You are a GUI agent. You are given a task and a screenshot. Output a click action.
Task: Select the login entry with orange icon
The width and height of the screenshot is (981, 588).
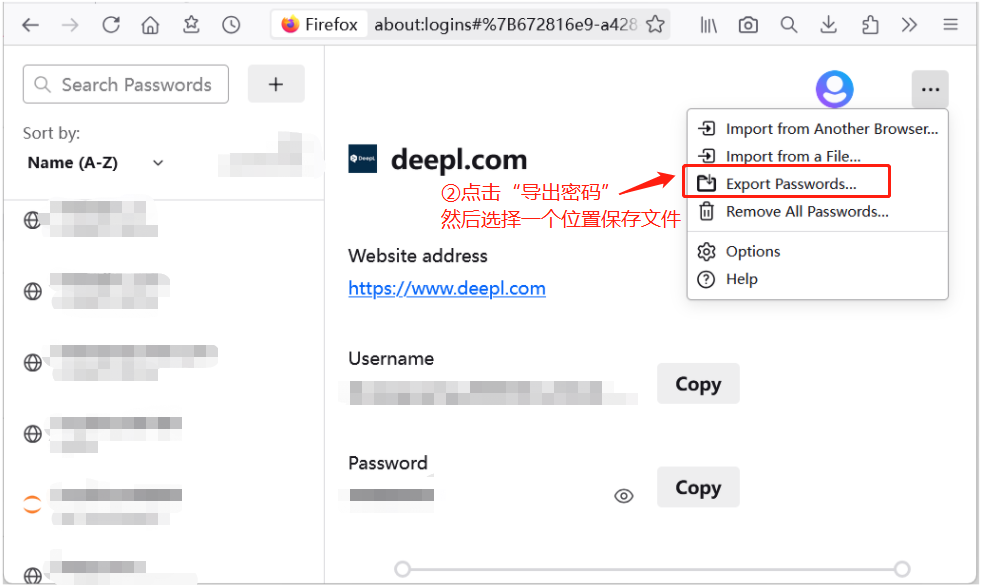pos(164,505)
